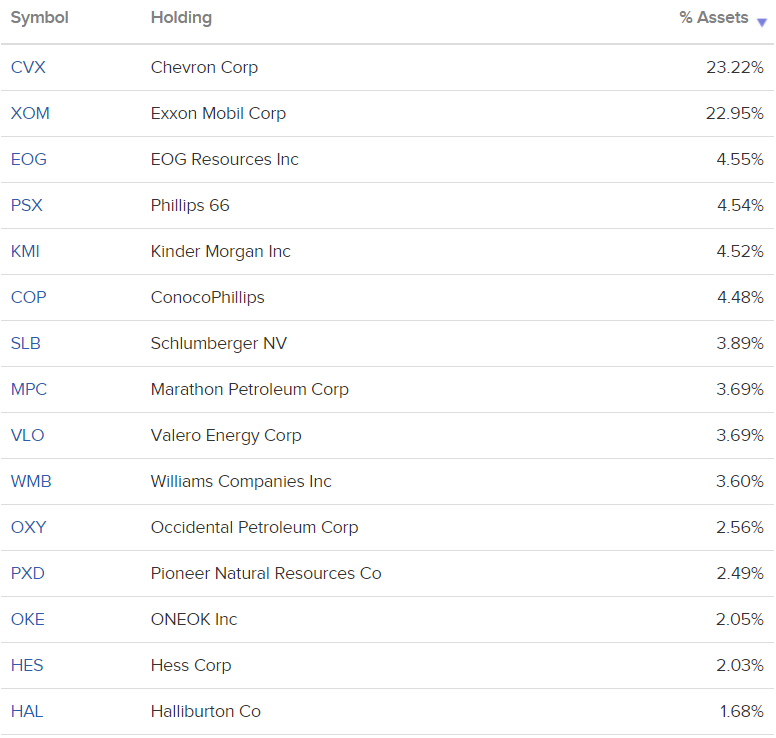The height and width of the screenshot is (738, 776).
Task: Open the OKE ticker link
Action: pyautogui.click(x=28, y=620)
